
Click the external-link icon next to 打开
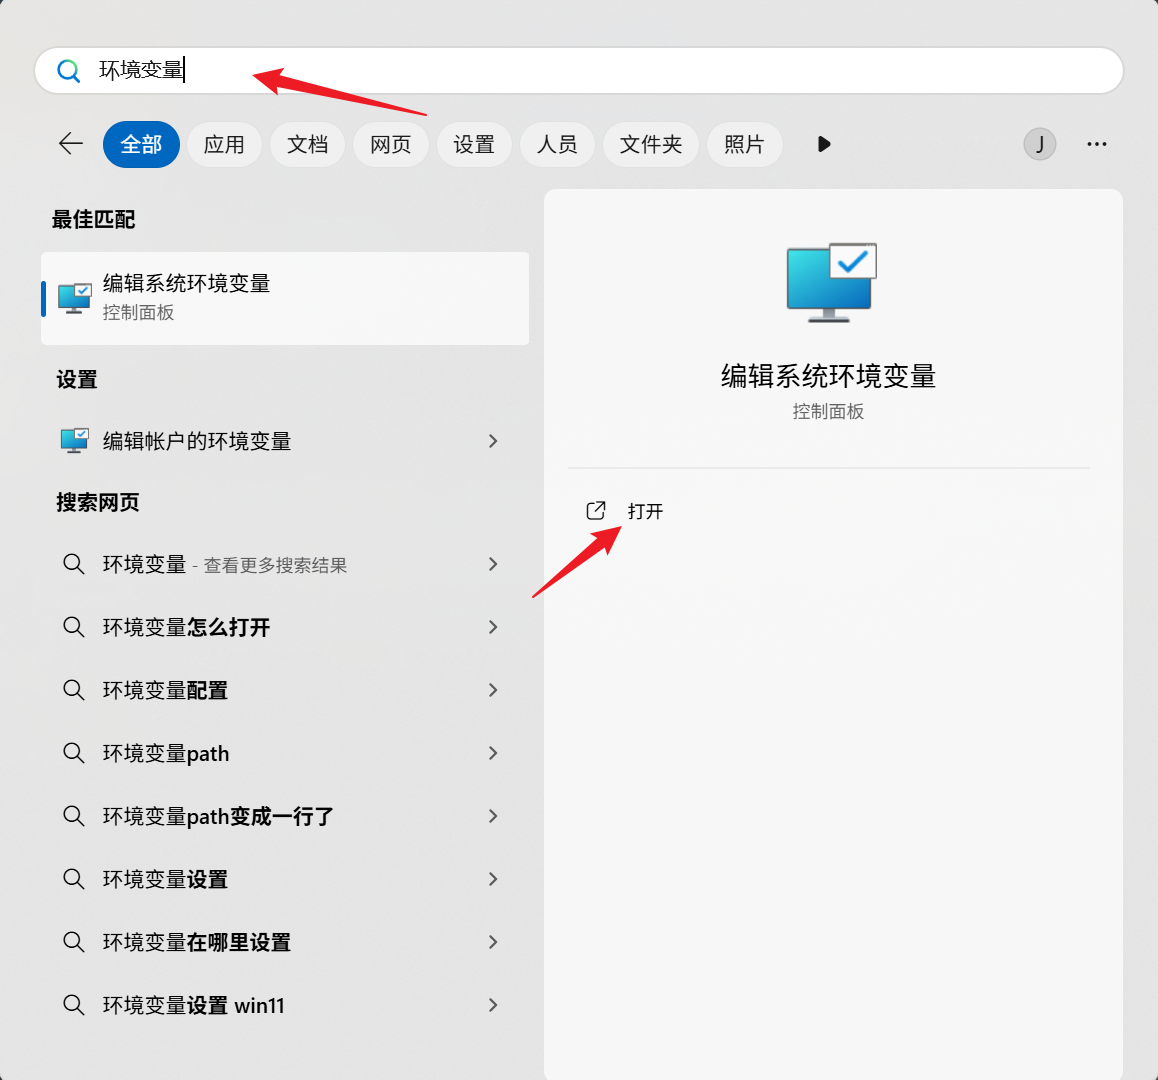pyautogui.click(x=595, y=510)
